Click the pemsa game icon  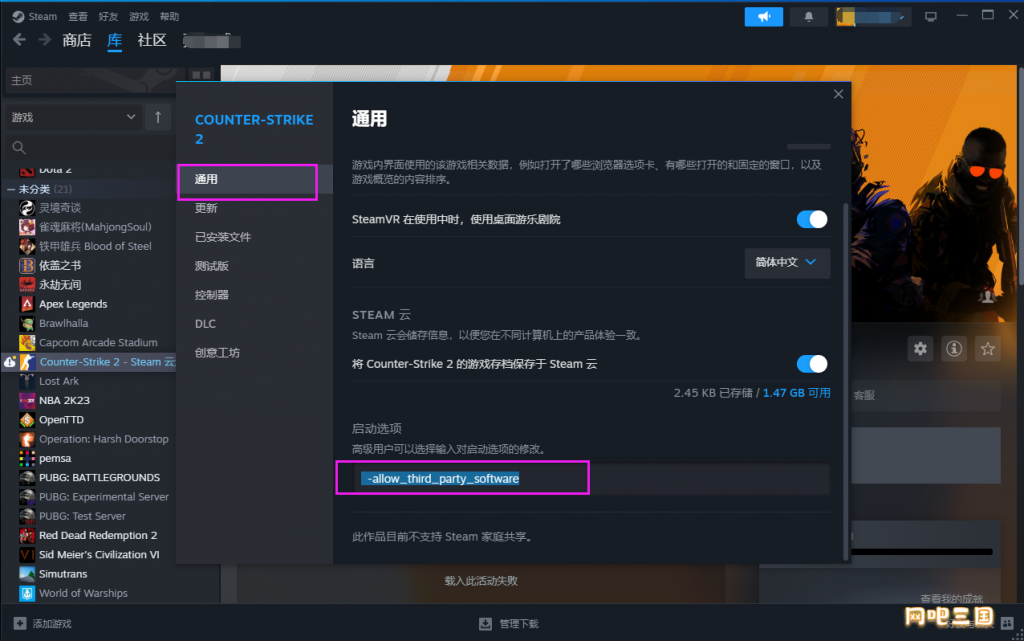pyautogui.click(x=27, y=458)
